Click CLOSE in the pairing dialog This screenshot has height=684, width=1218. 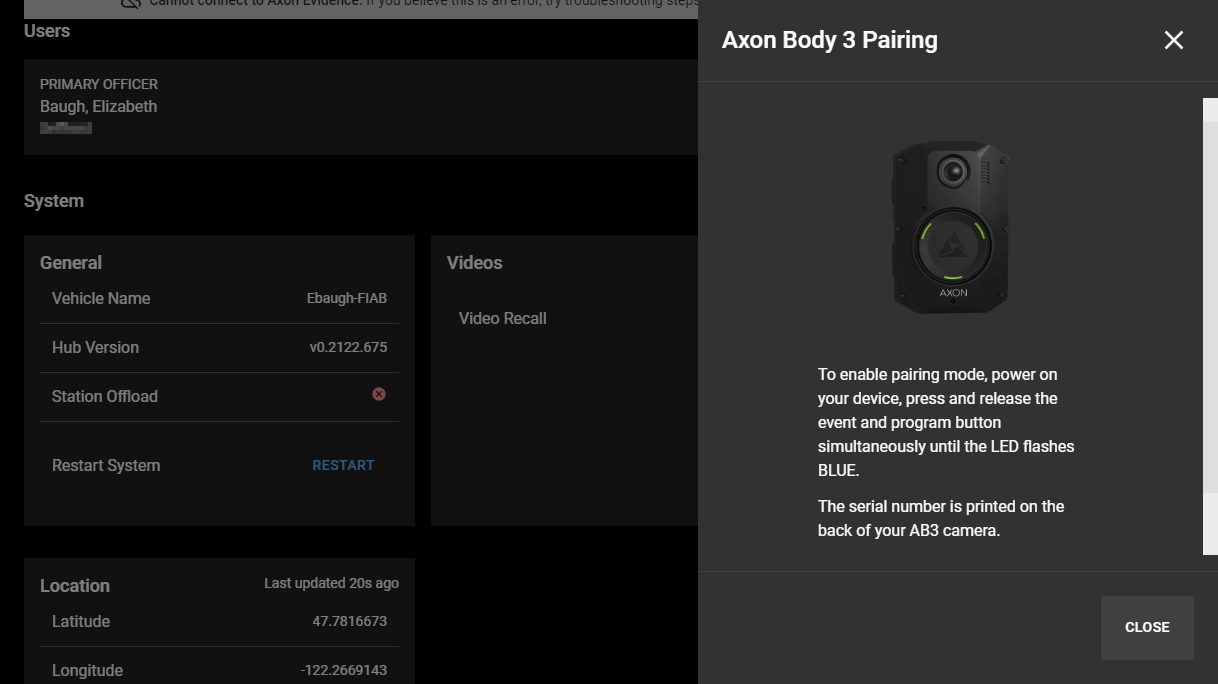pos(1146,627)
